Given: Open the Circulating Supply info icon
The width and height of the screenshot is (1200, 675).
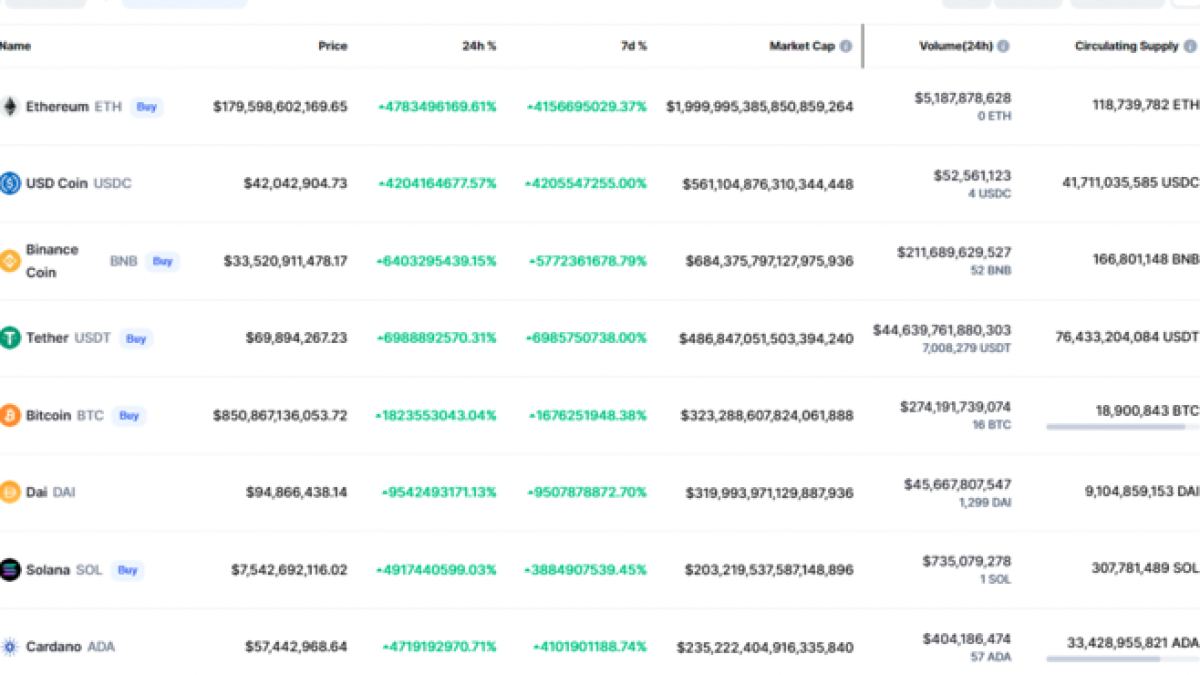Looking at the screenshot, I should pyautogui.click(x=1190, y=46).
